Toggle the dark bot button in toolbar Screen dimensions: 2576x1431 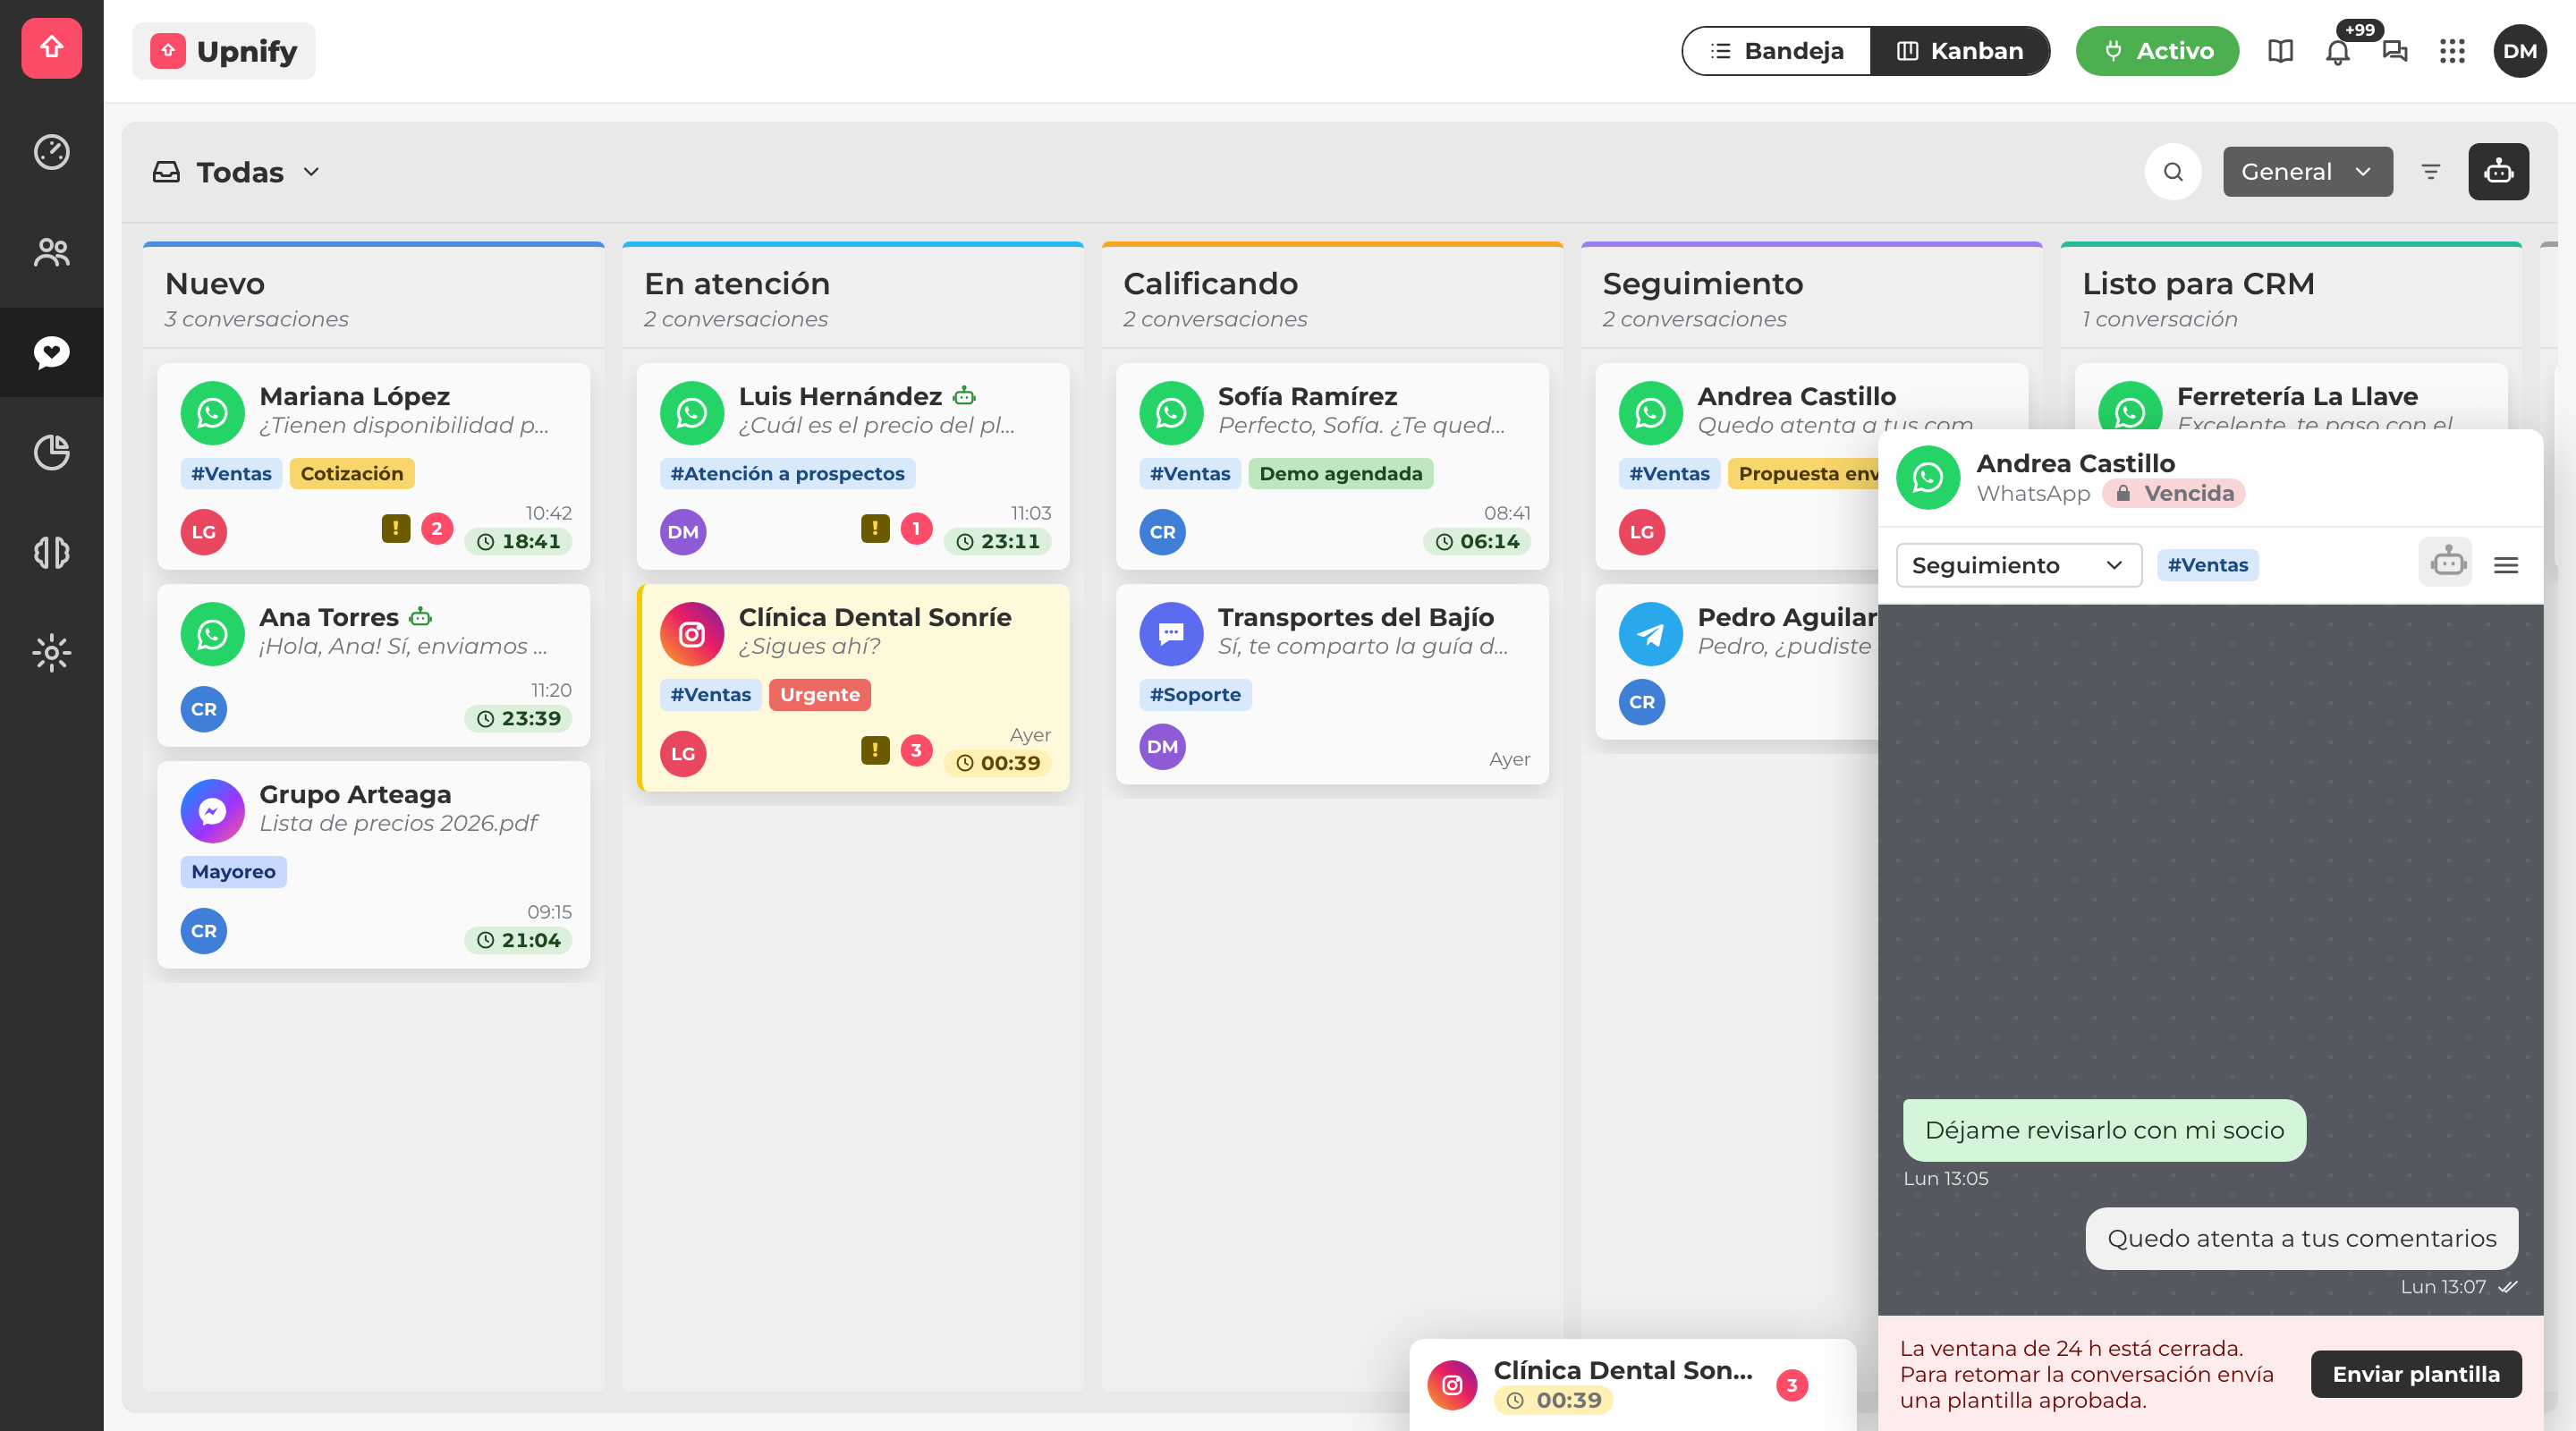coord(2498,172)
